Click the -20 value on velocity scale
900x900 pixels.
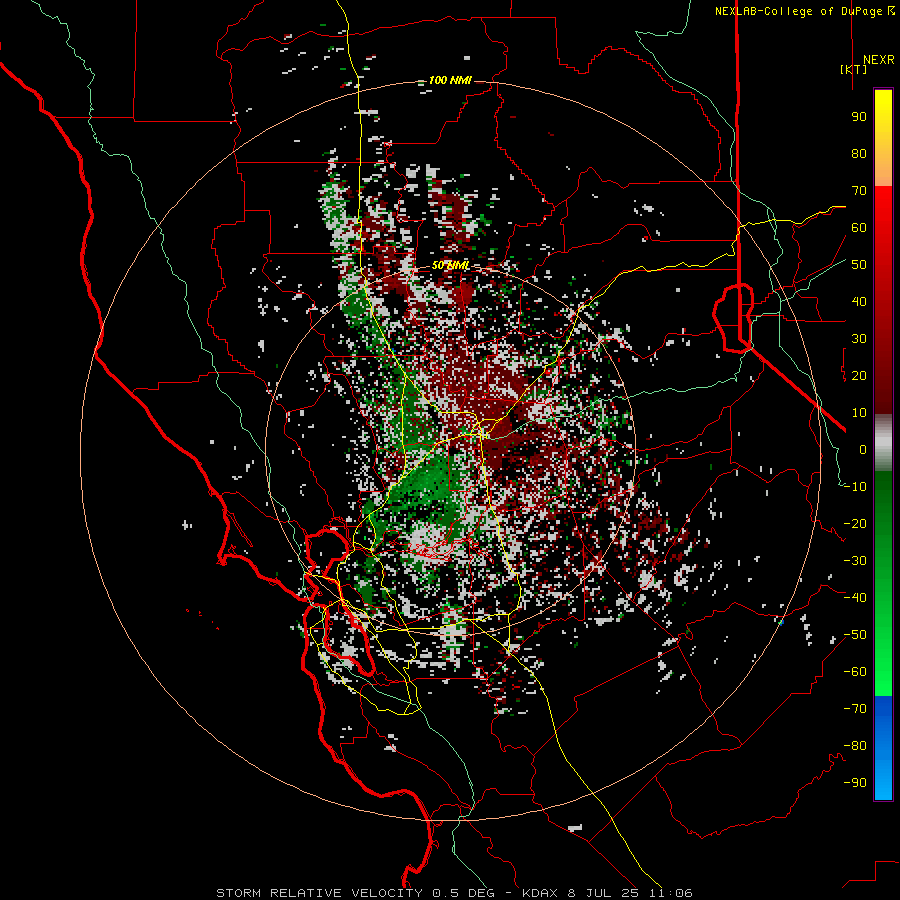click(x=855, y=524)
